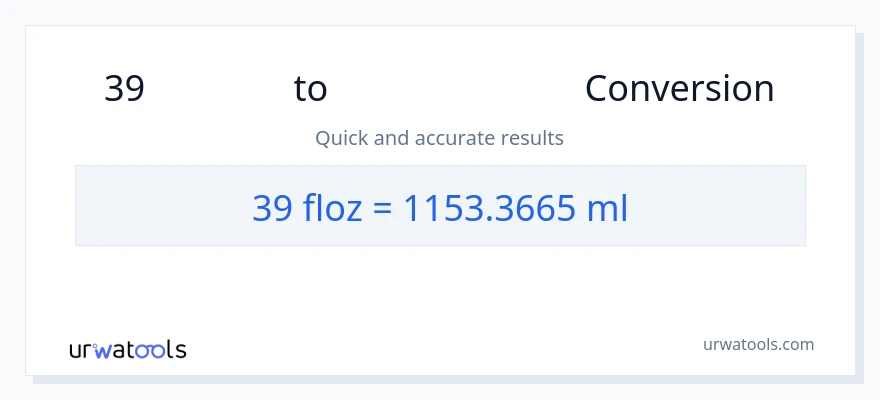This screenshot has width=880, height=400.
Task: Click the "Conversion" heading word
Action: (679, 89)
